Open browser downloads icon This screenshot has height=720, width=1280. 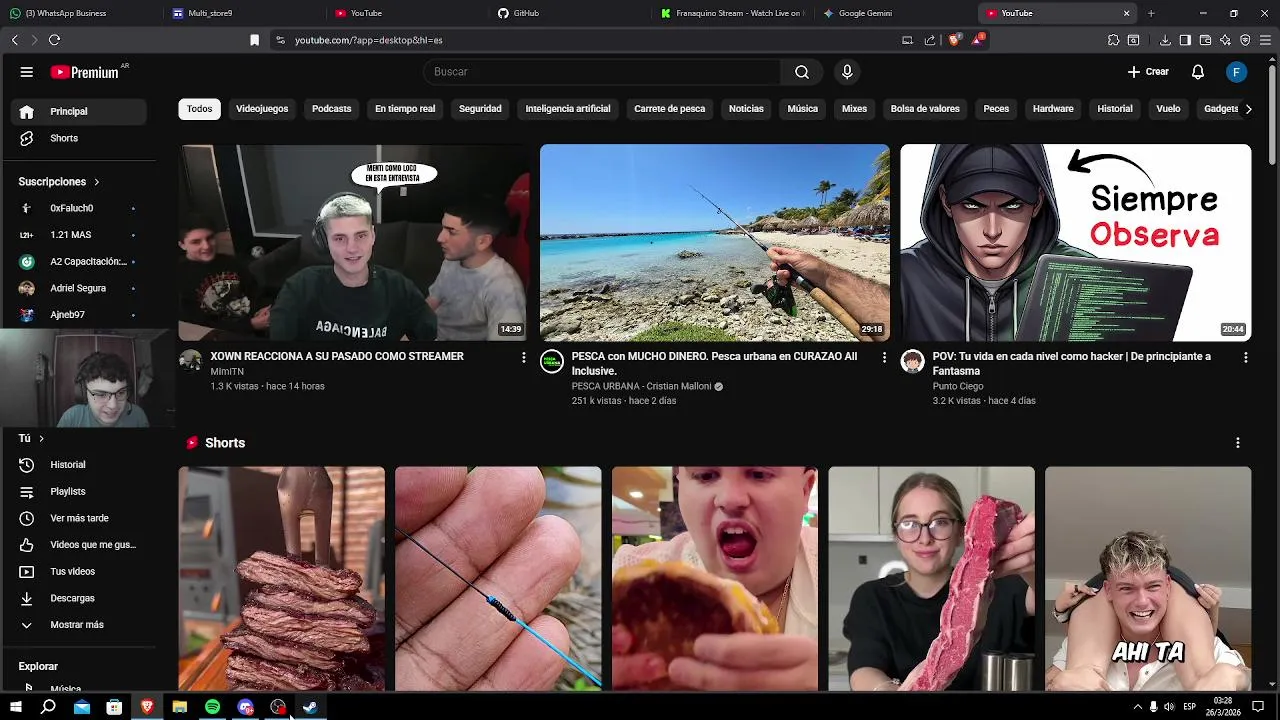1165,40
